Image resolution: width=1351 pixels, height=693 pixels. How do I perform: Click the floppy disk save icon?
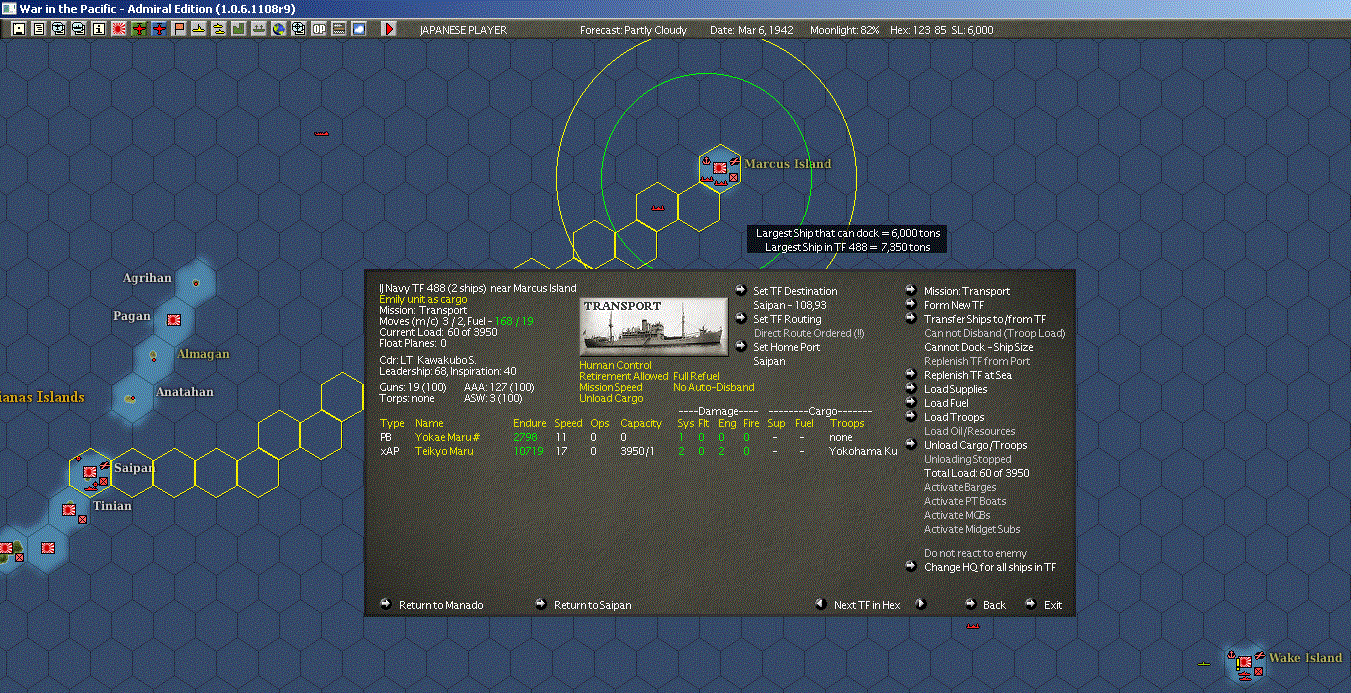tap(18, 29)
